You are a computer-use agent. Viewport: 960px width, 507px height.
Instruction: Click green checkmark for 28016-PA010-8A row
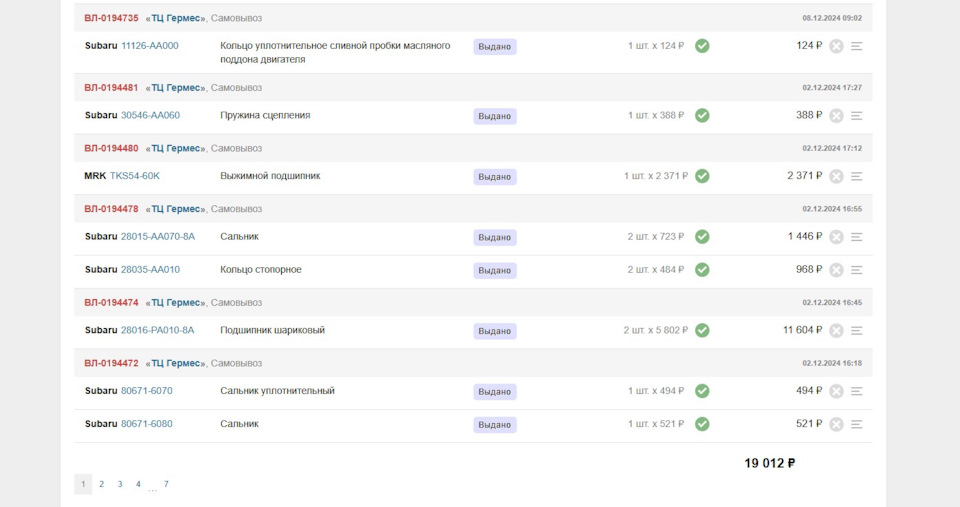[x=702, y=330]
